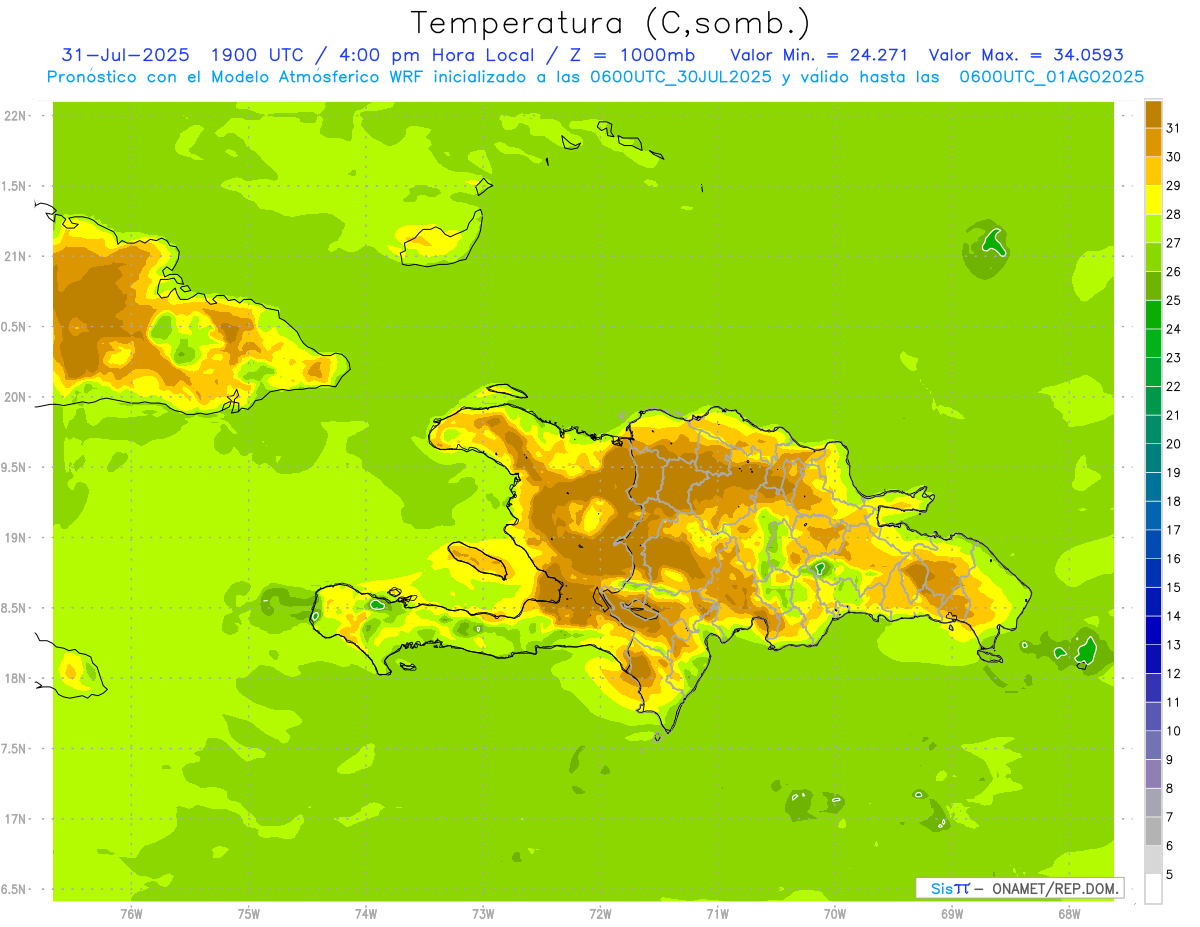Click the 69W longitude axis label
This screenshot has height=927, width=1200.
[952, 914]
